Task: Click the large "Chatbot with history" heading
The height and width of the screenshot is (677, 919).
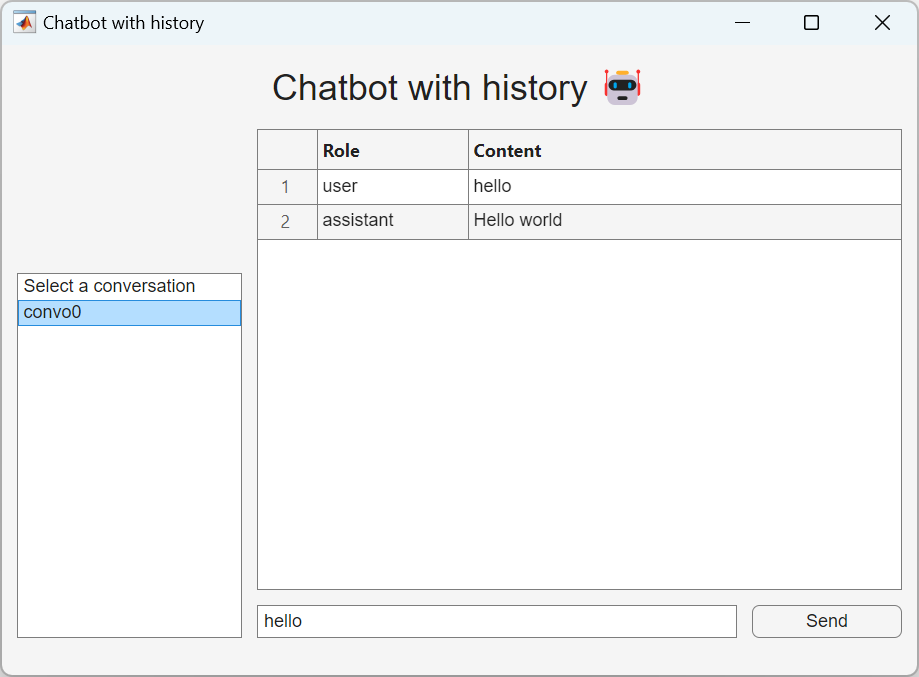Action: coord(429,88)
